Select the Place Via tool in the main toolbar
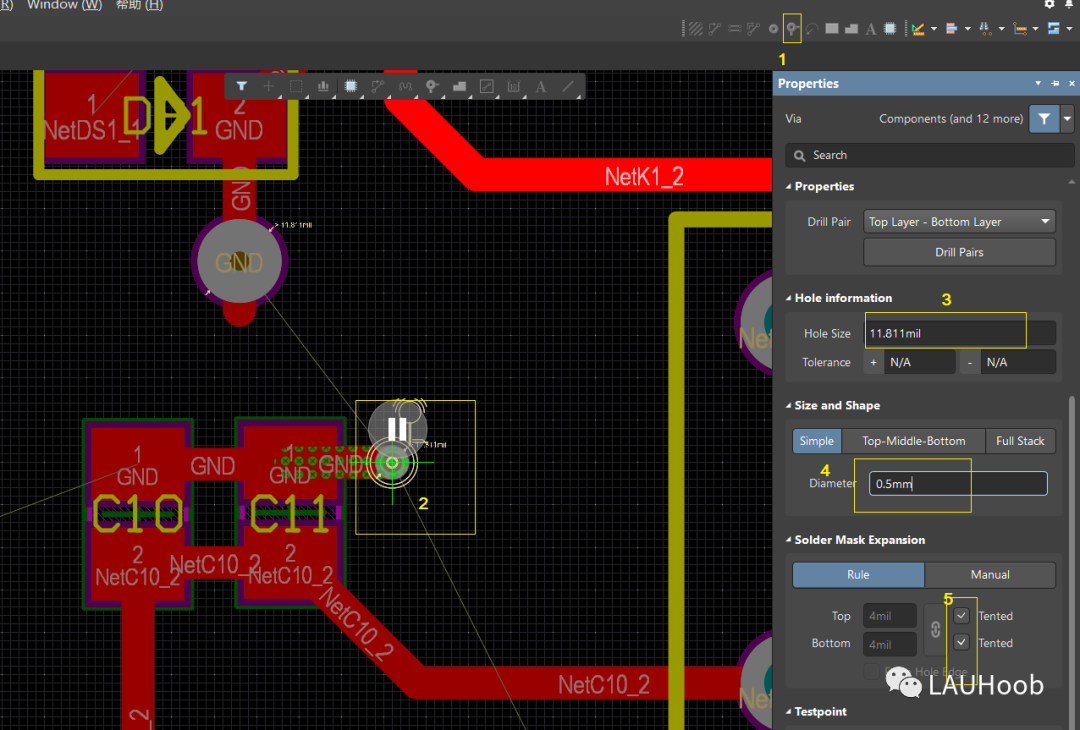The width and height of the screenshot is (1080, 730). [x=792, y=29]
